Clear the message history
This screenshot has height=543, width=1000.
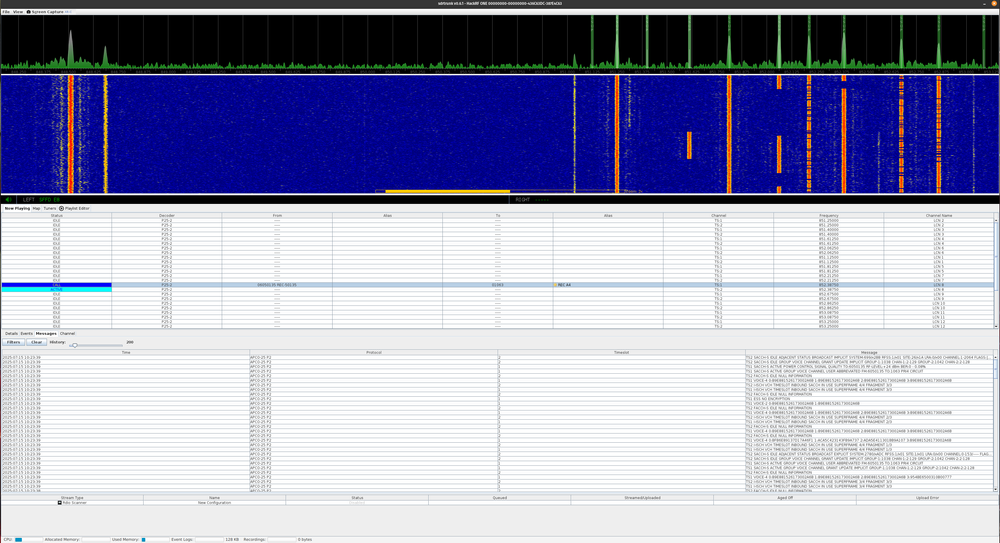tap(36, 342)
